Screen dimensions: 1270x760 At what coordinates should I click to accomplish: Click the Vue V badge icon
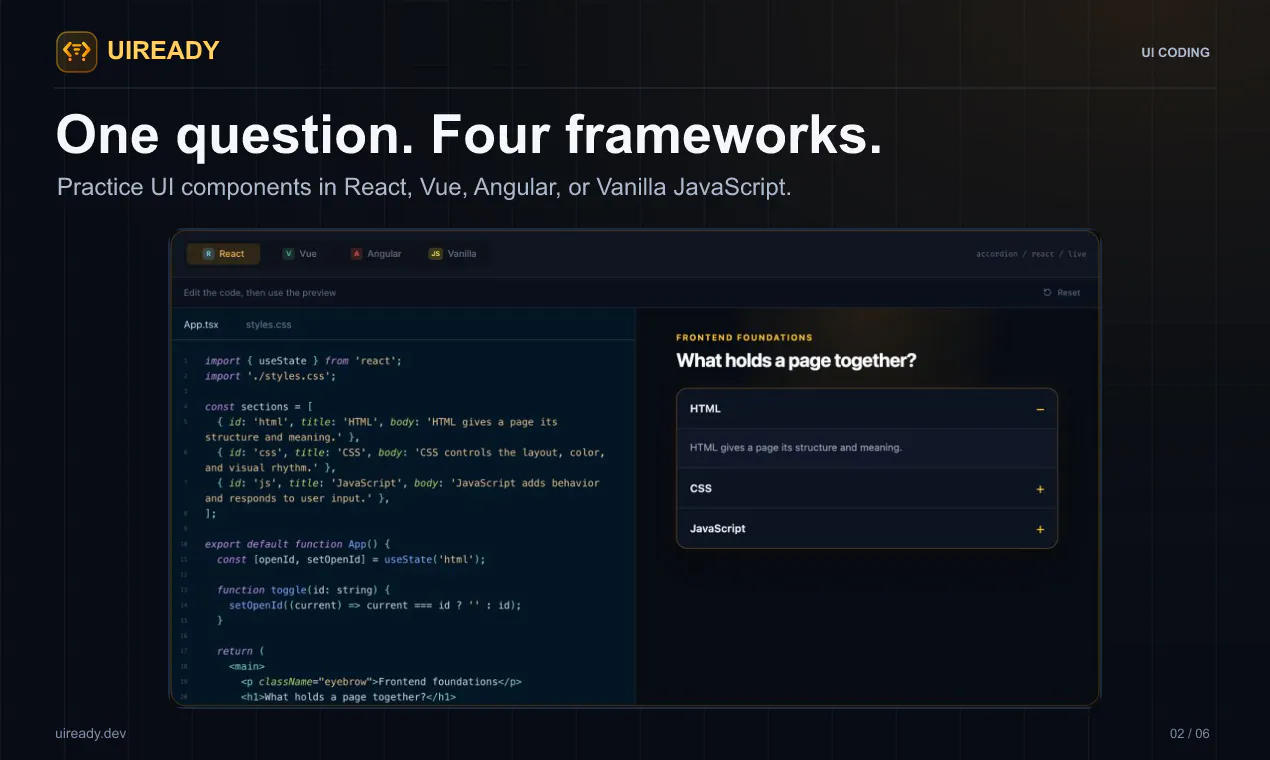click(x=288, y=254)
